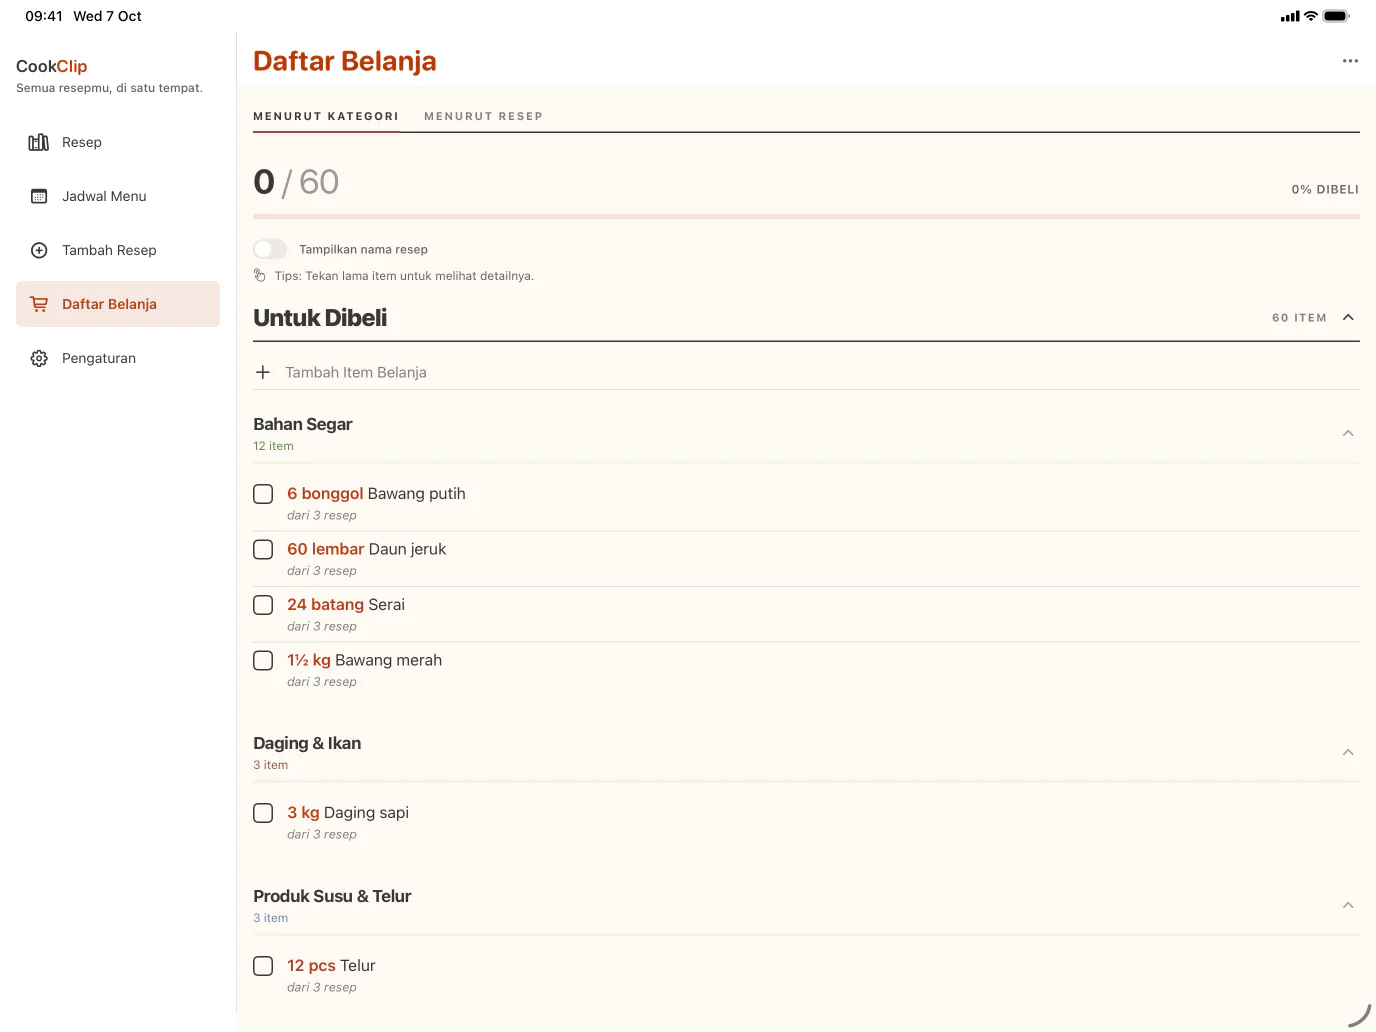Check the Daging sapi item checkbox

click(x=263, y=813)
